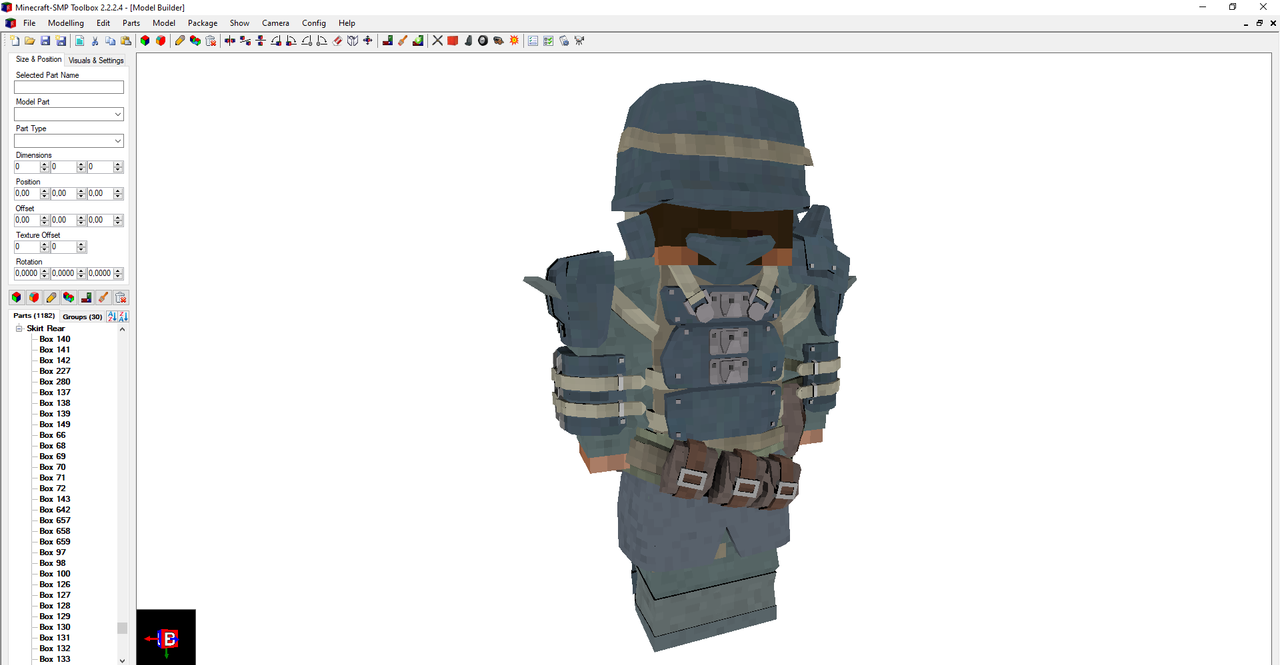Sort parts list A to Z
Image resolution: width=1280 pixels, height=665 pixels.
pyautogui.click(x=112, y=316)
